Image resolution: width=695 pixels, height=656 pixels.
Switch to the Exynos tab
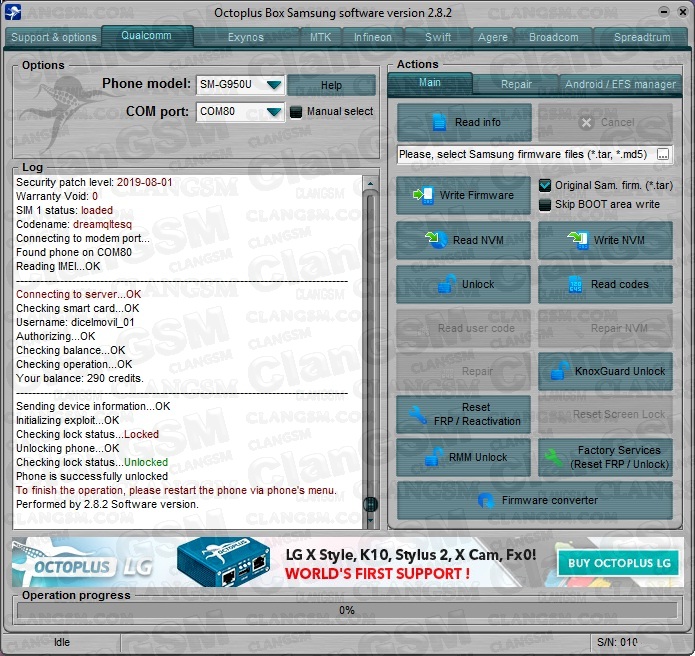point(246,37)
